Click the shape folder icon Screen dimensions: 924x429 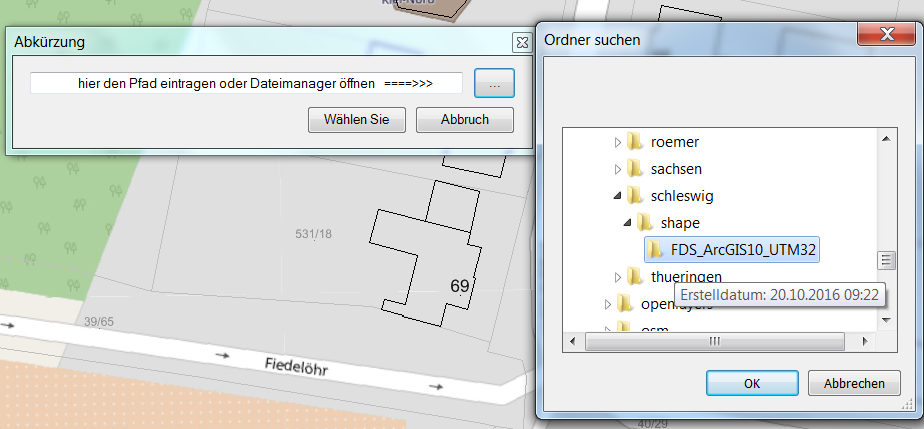click(644, 222)
